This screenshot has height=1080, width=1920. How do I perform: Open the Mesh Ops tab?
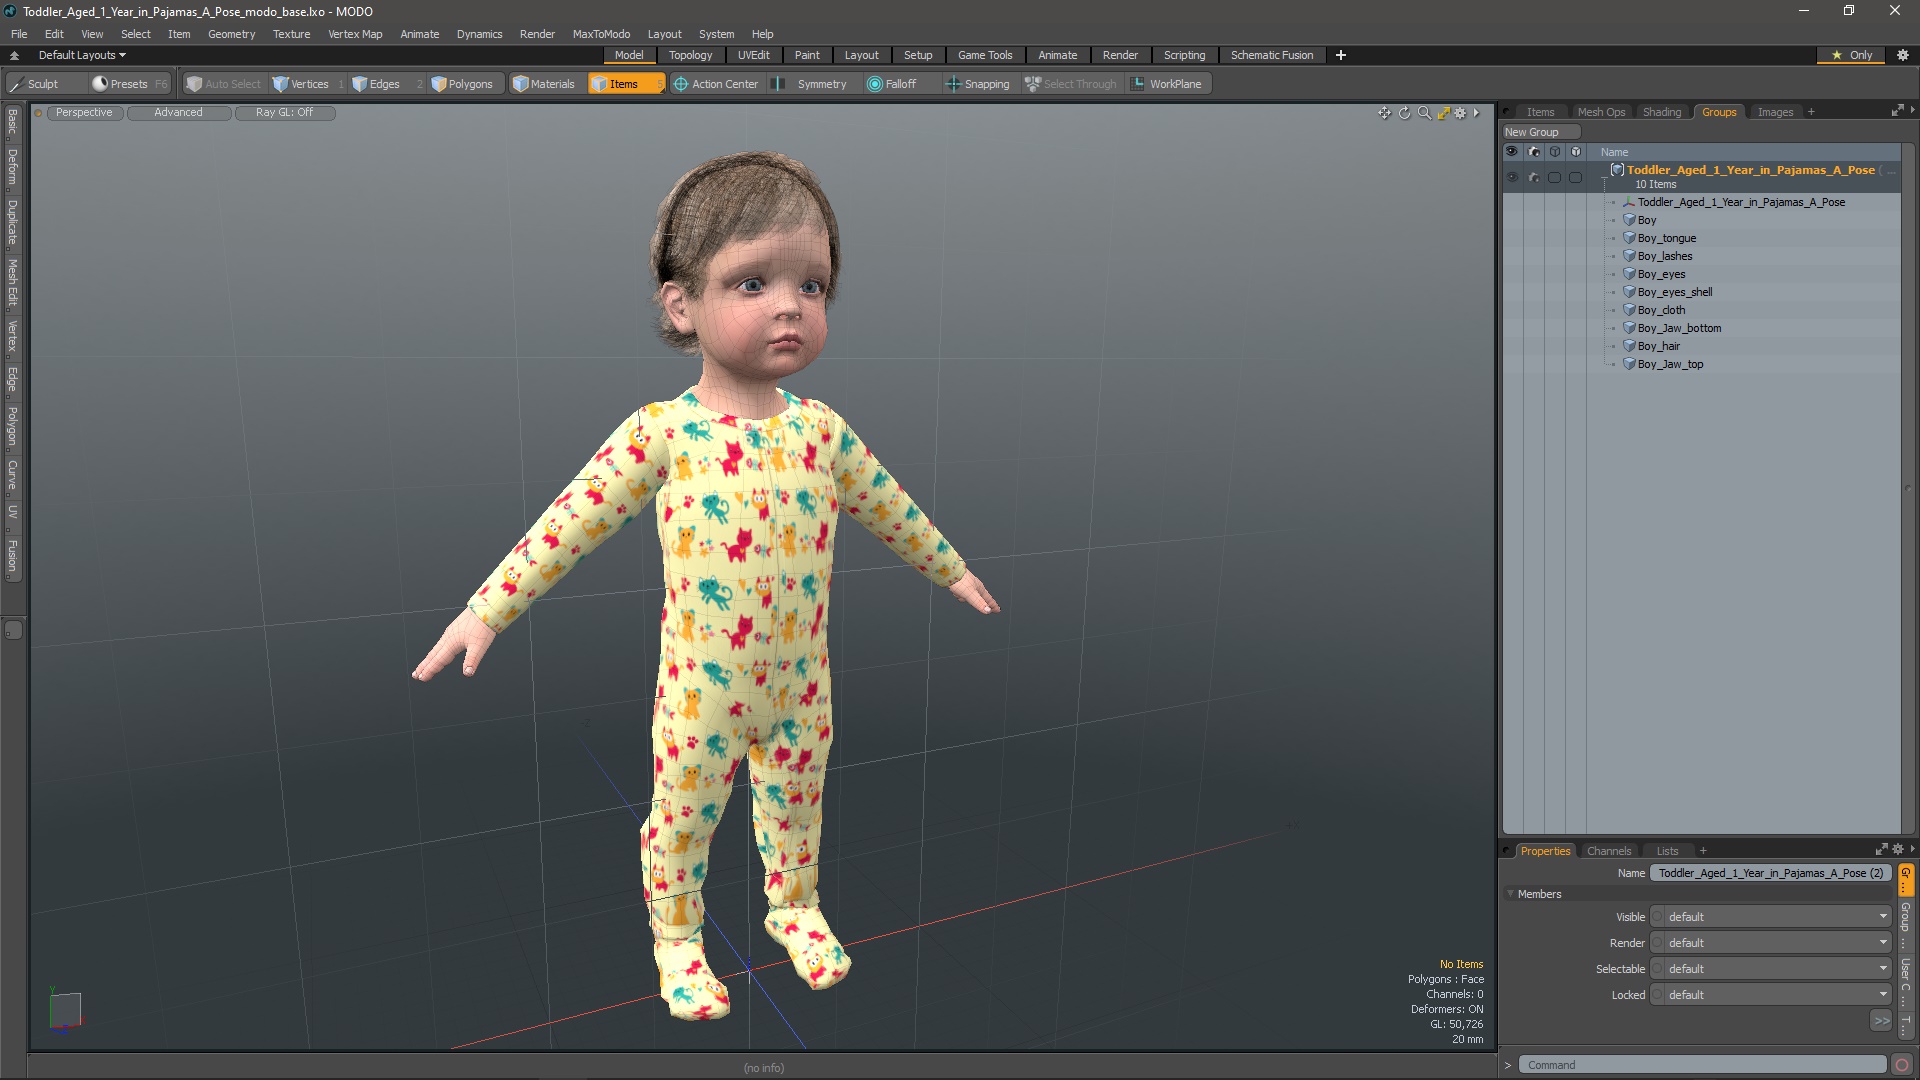(1601, 112)
